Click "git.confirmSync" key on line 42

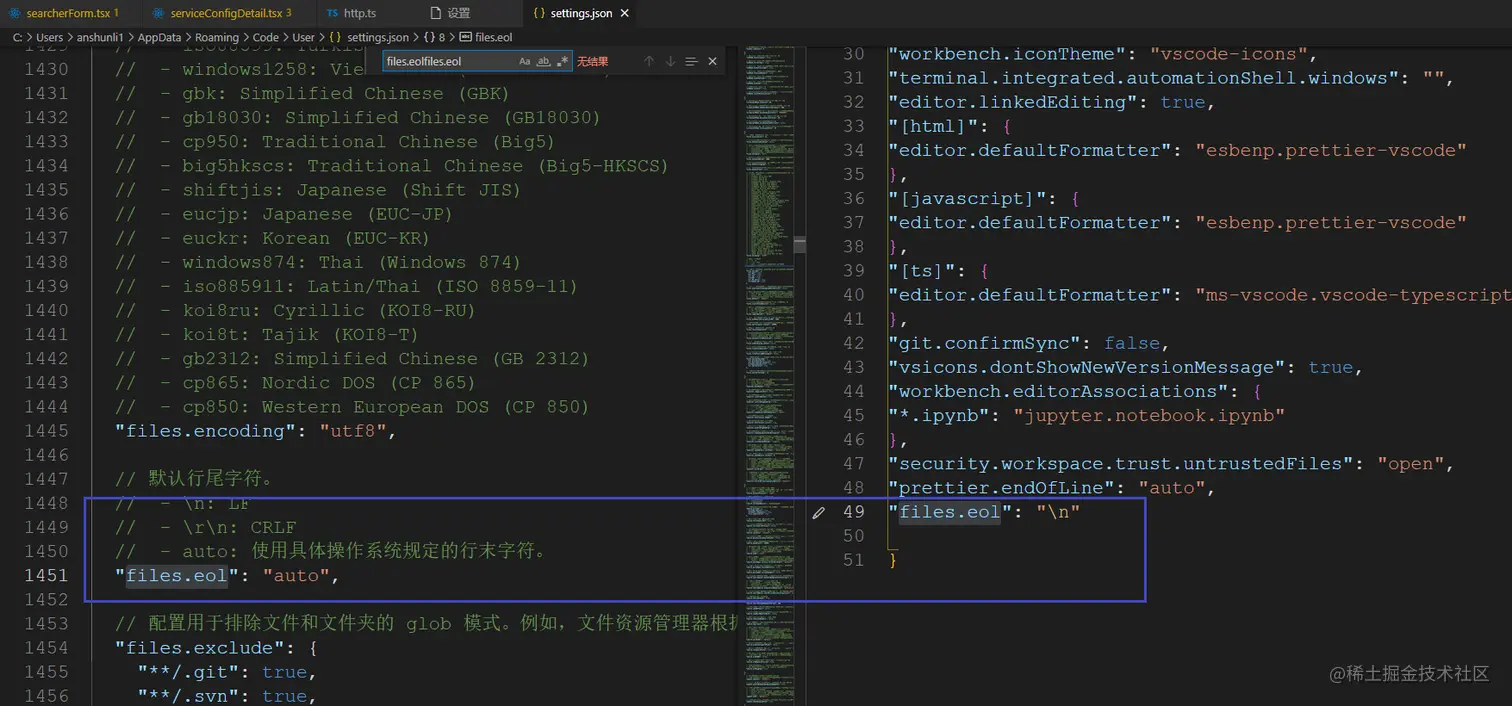pos(984,343)
